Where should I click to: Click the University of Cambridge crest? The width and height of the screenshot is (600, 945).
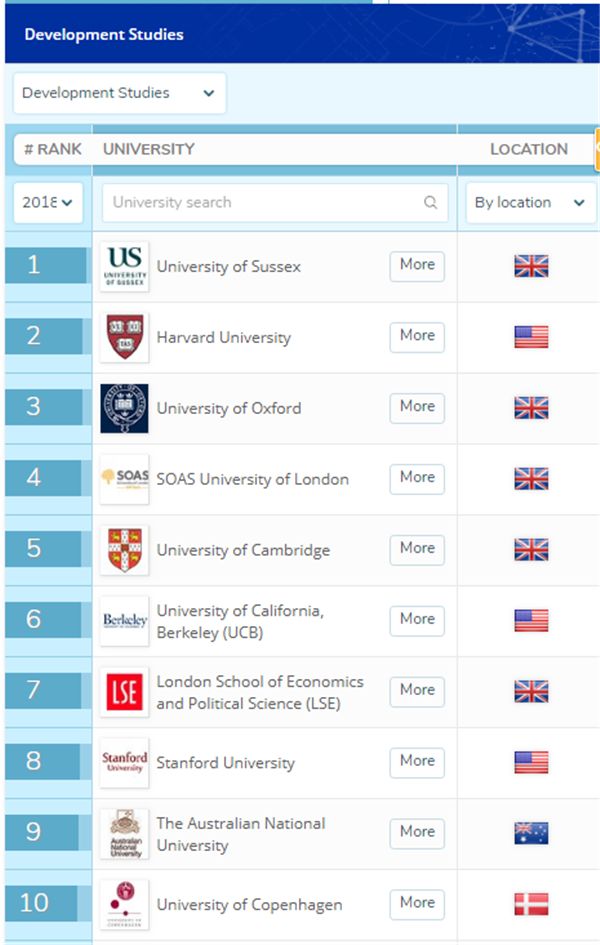[x=124, y=550]
